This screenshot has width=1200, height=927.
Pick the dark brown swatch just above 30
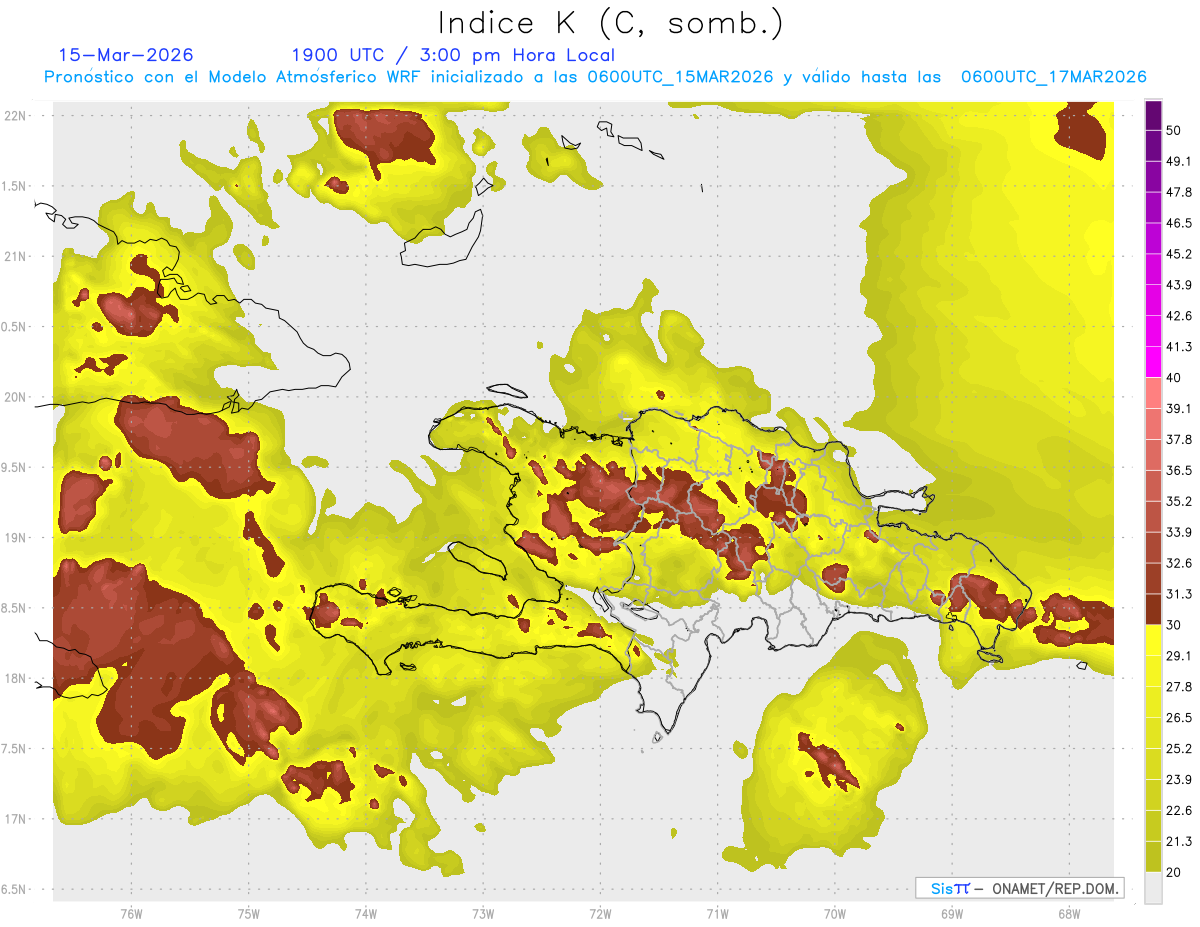1153,609
